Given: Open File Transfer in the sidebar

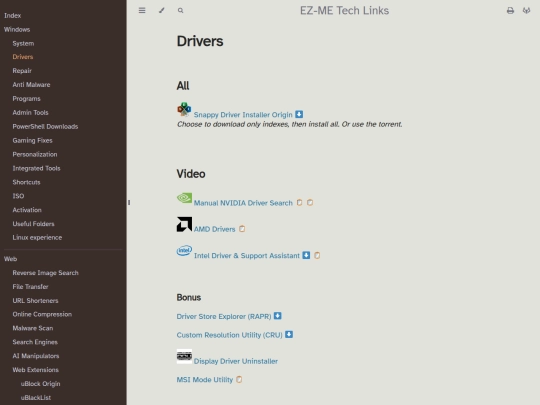Looking at the screenshot, I should tap(30, 287).
